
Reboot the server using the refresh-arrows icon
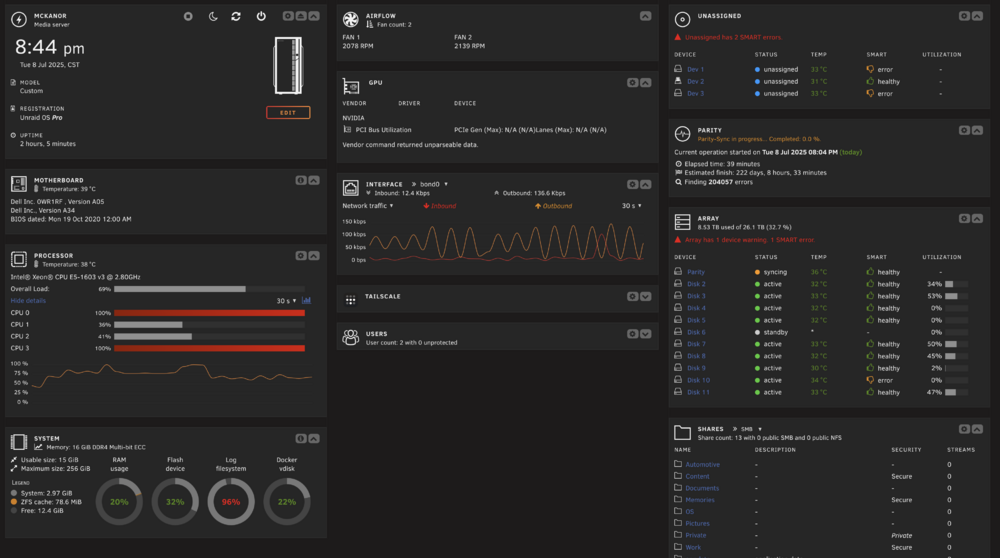click(x=236, y=17)
